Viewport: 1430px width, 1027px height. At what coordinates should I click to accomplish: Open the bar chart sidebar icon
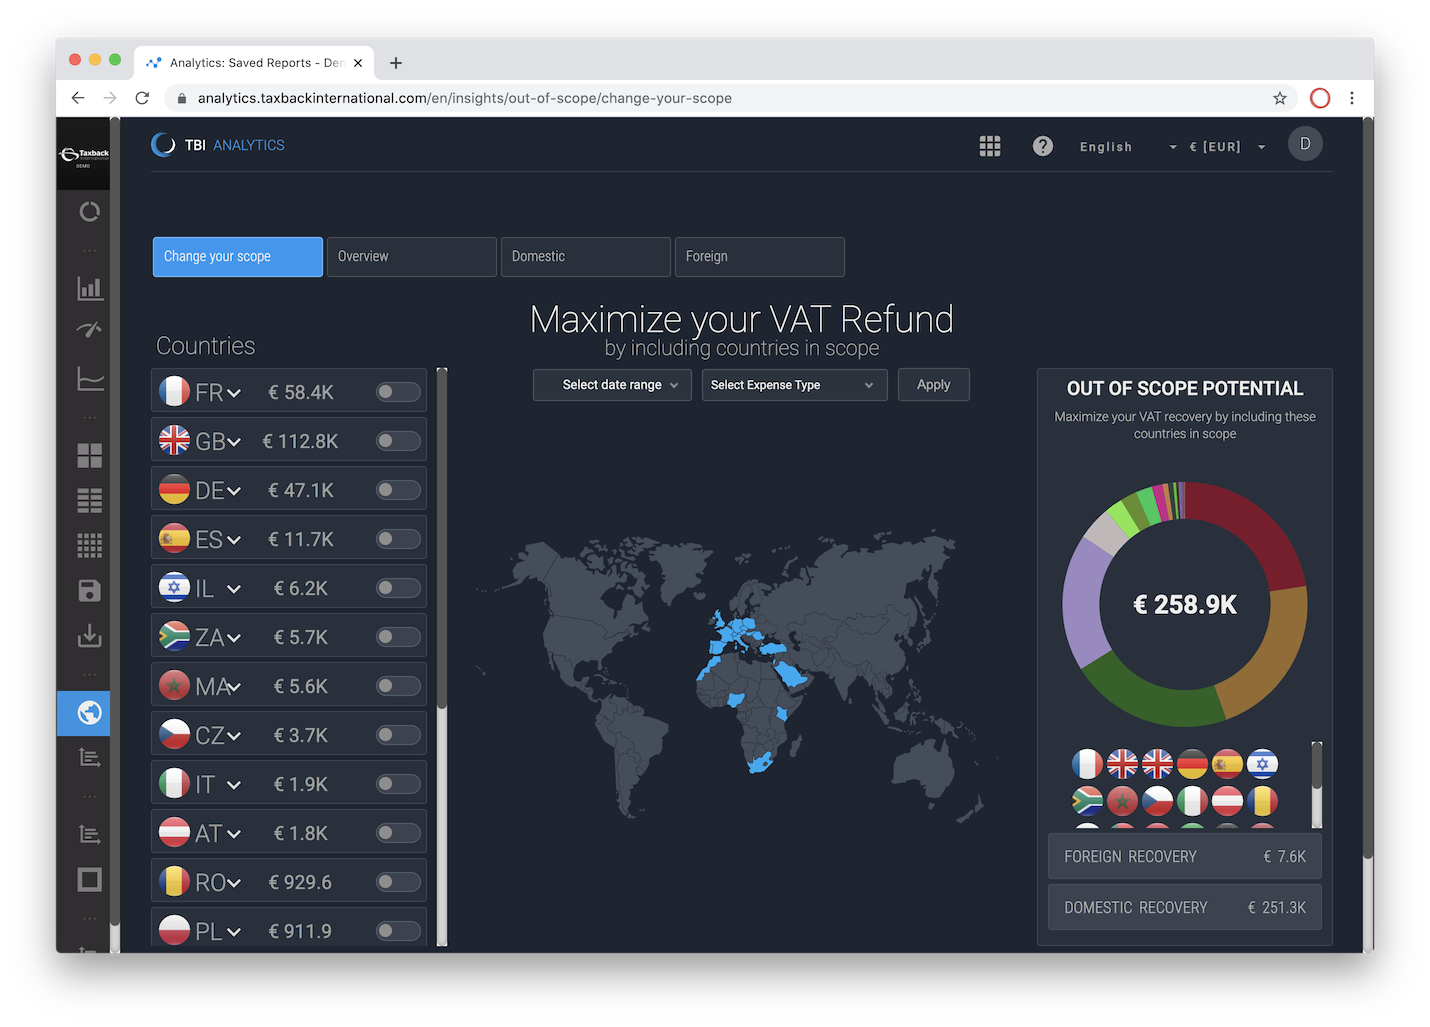90,288
